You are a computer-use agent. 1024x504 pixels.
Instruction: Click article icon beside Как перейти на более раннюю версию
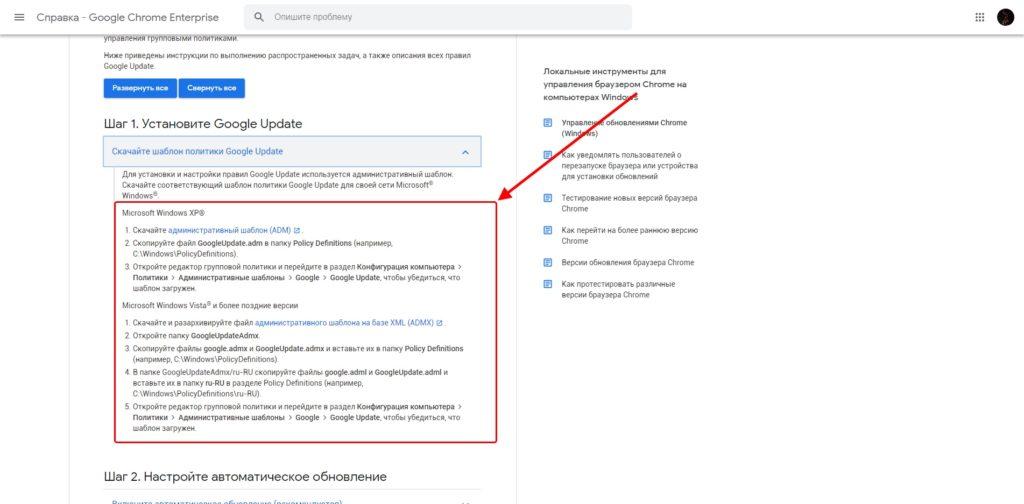[x=548, y=230]
